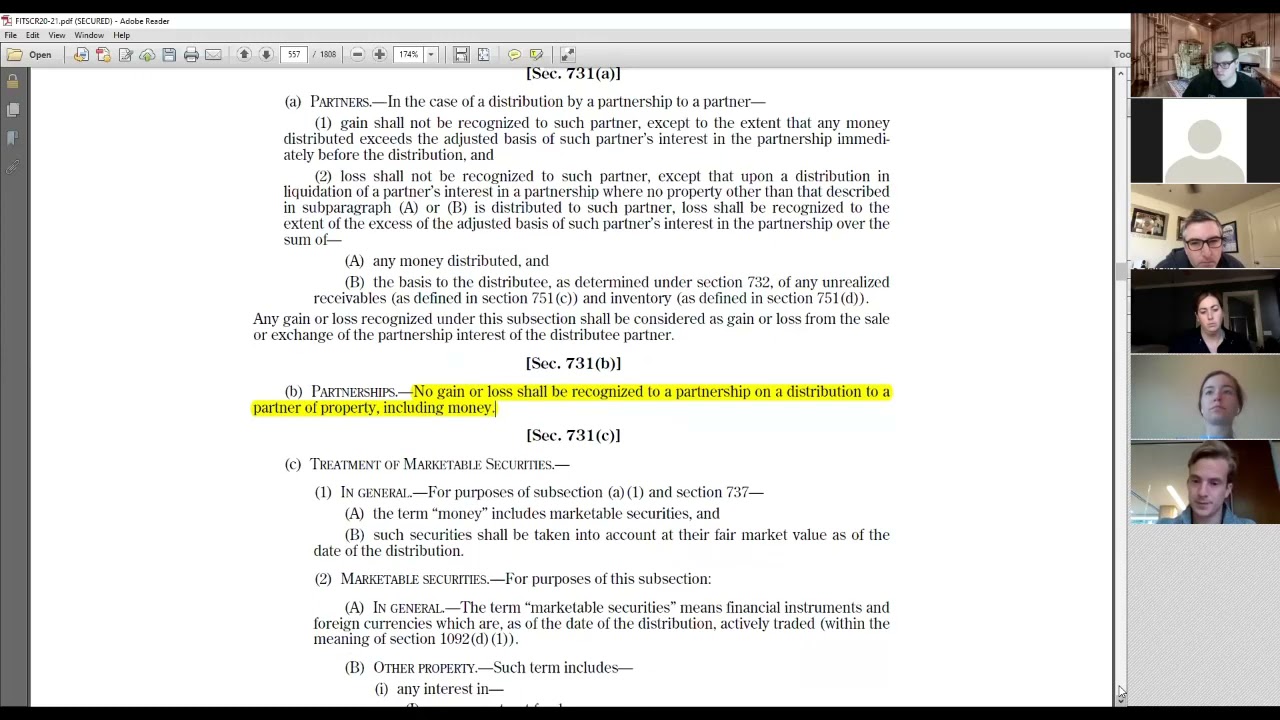The image size is (1280, 720).
Task: Open the File menu
Action: pos(10,35)
